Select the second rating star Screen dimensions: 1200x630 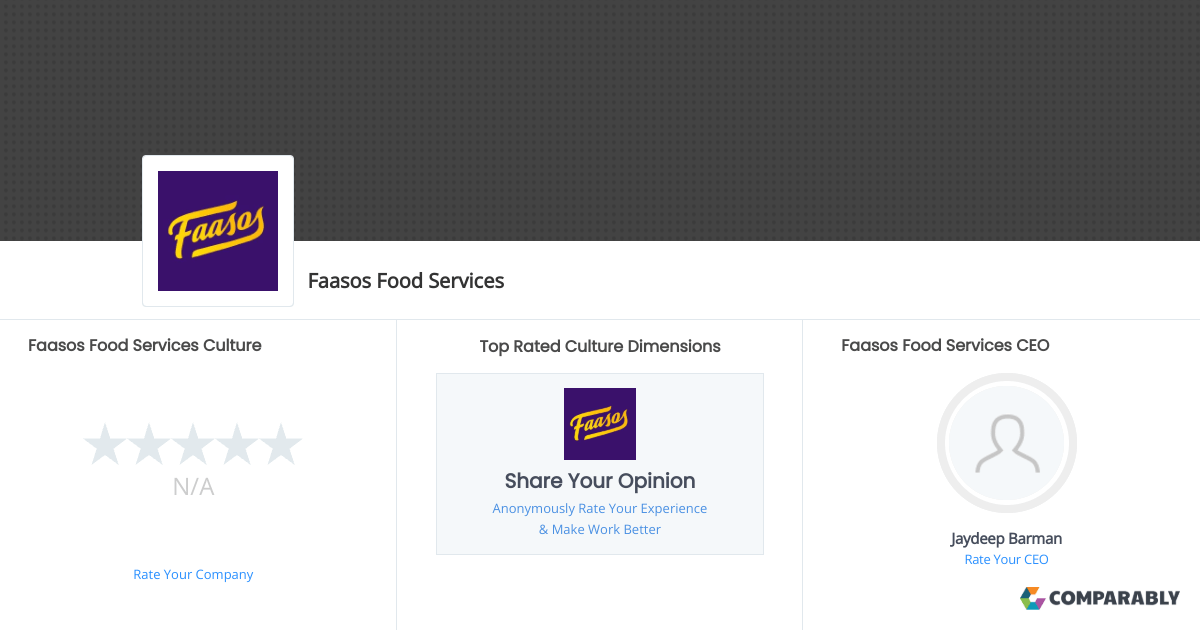point(149,444)
